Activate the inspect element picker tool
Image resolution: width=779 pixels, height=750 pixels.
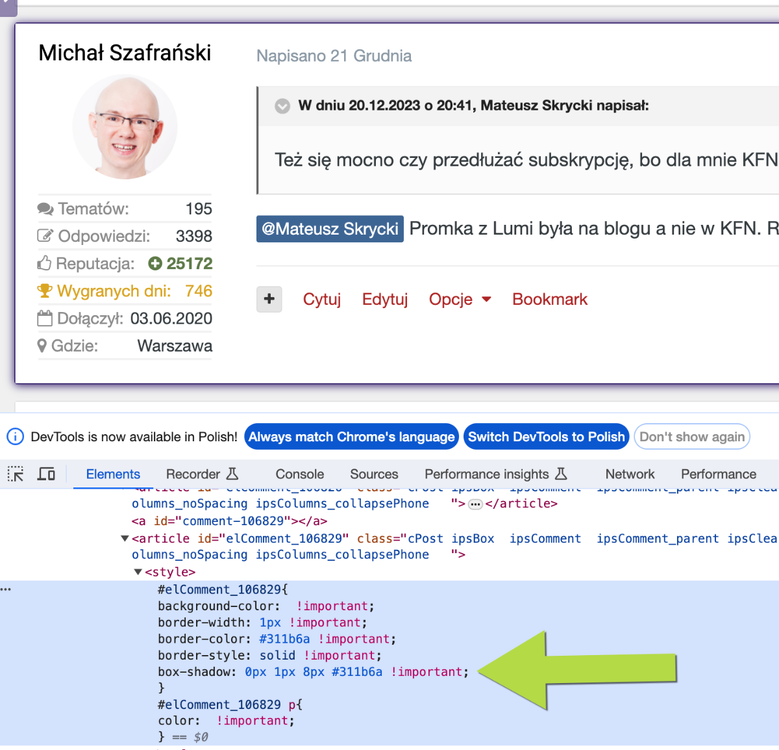[x=16, y=474]
